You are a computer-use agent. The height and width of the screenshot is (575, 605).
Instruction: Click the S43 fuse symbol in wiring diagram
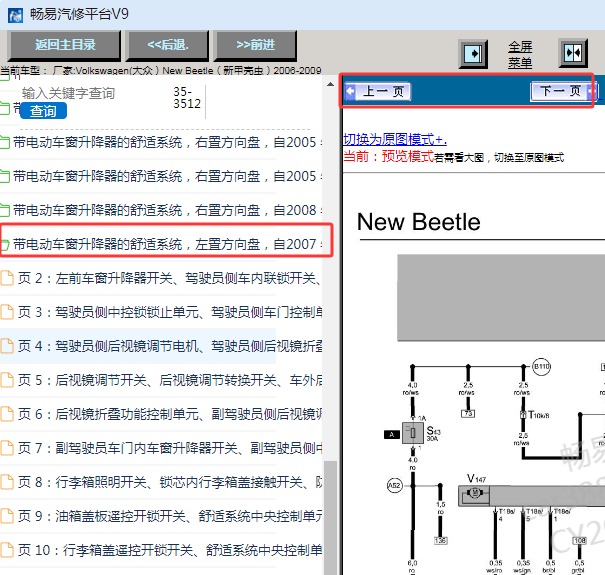412,433
